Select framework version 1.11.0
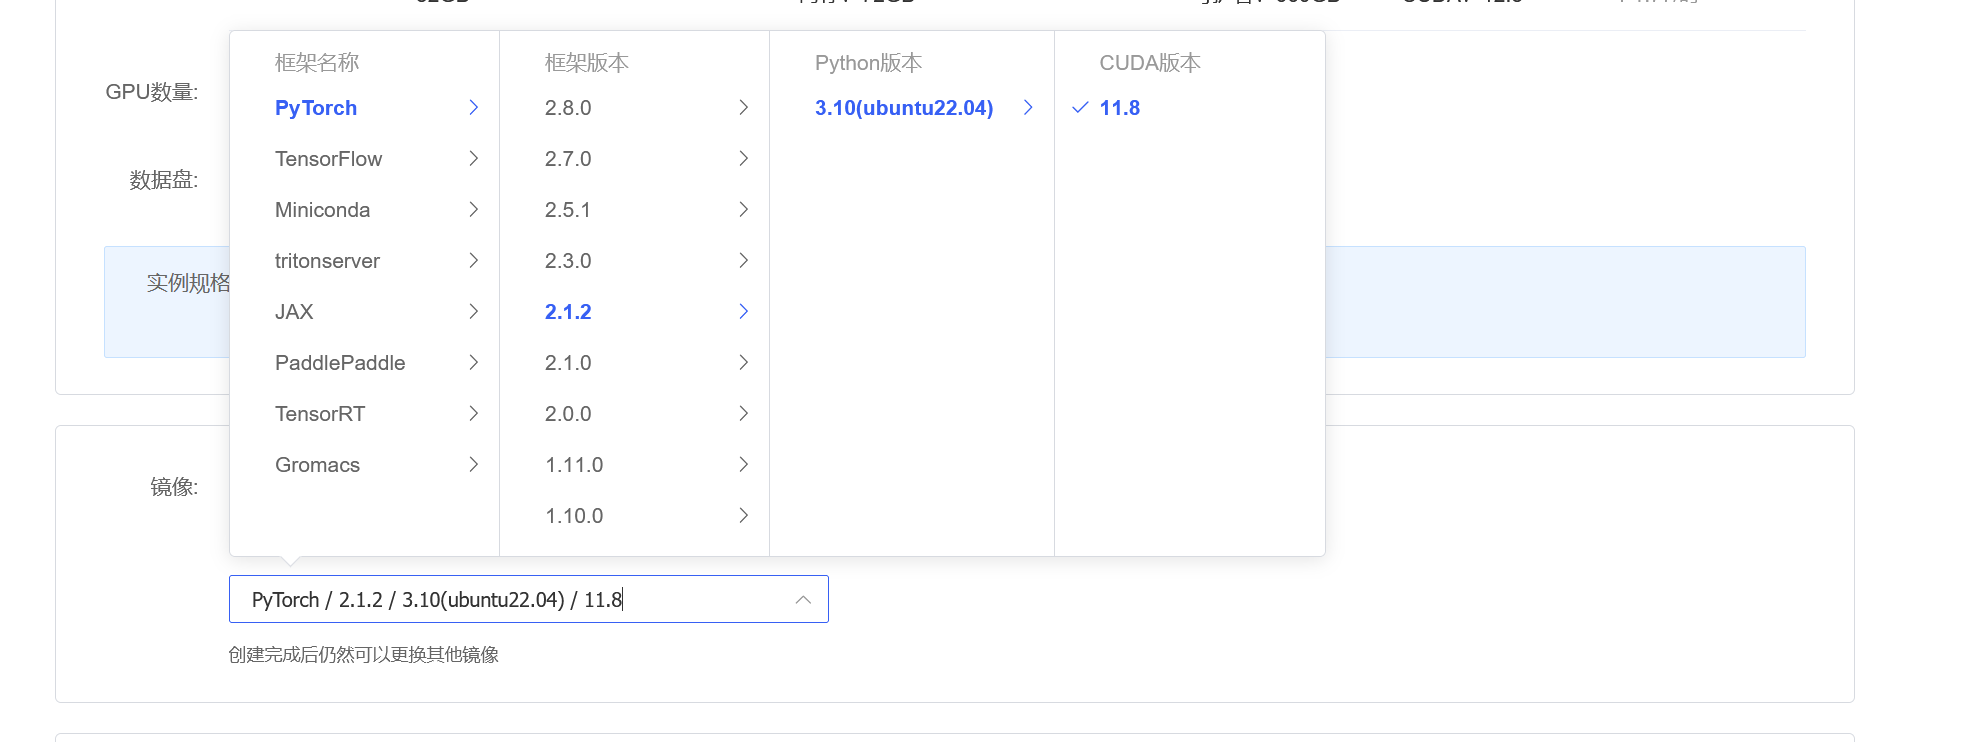 tap(574, 465)
